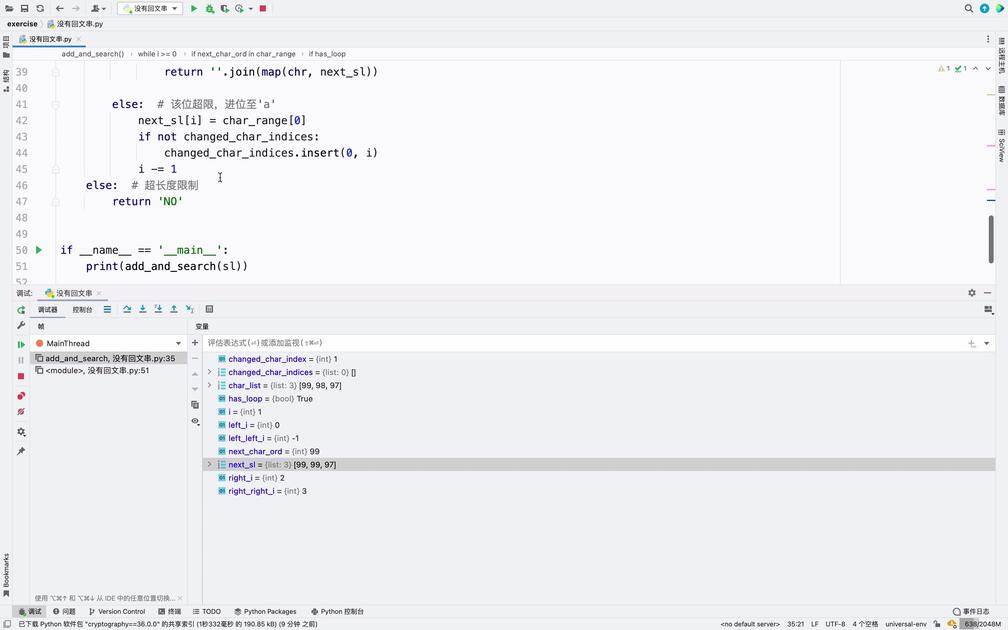The width and height of the screenshot is (1008, 630).
Task: Open the editor tabs more-options menu
Action: tap(988, 39)
